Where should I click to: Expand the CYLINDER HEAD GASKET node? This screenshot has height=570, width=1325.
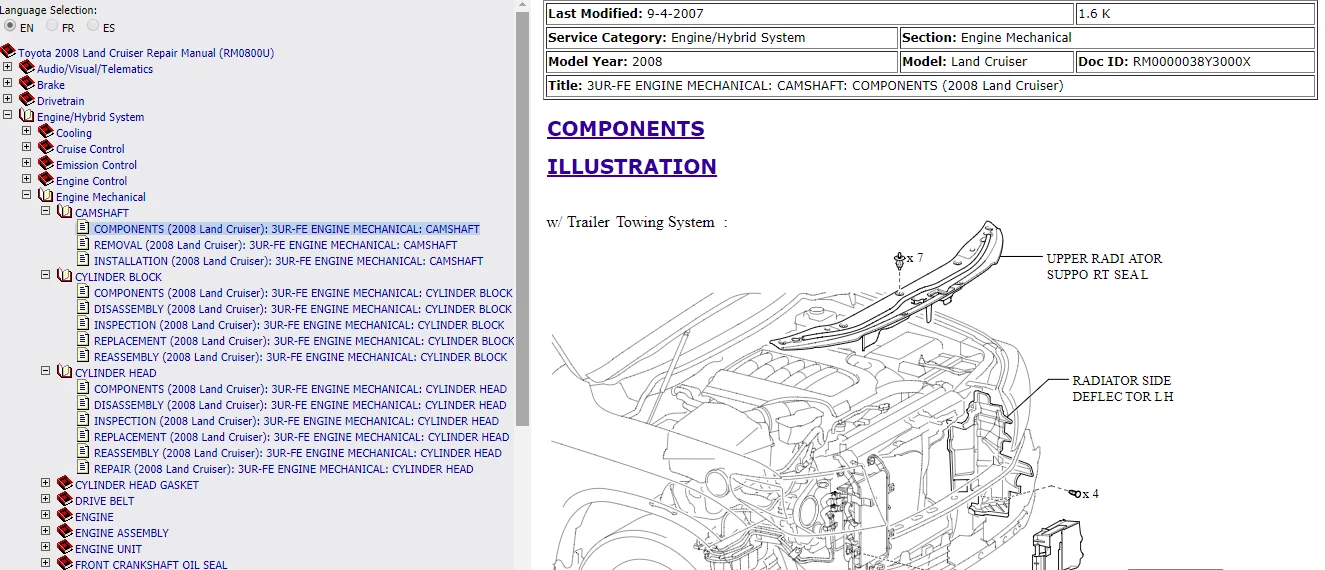point(46,484)
